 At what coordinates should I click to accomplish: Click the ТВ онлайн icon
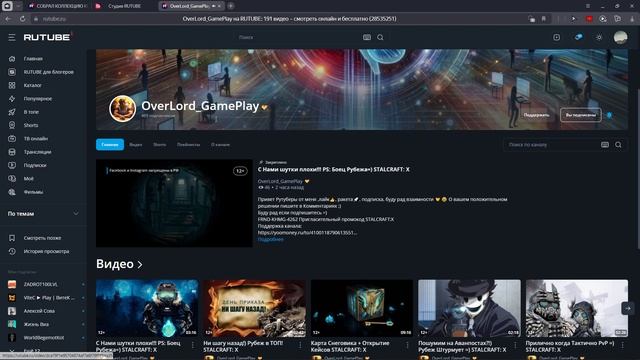pyautogui.click(x=12, y=138)
